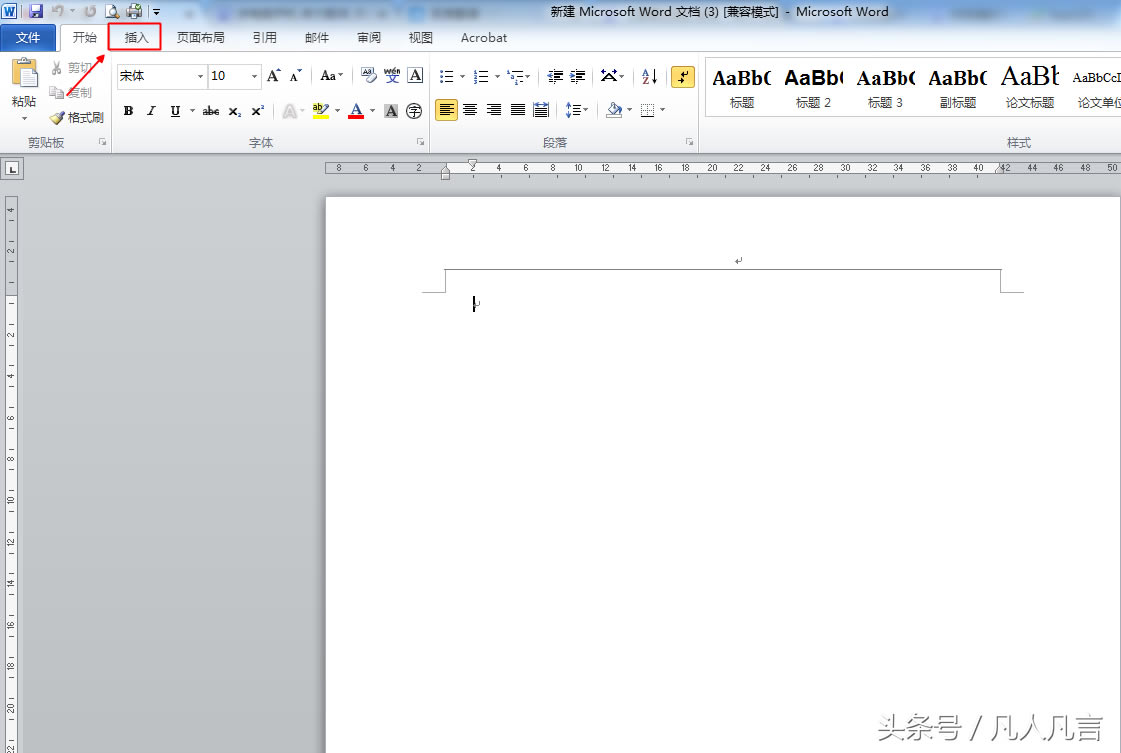The image size is (1121, 753).
Task: Open the 文件 menu button
Action: point(29,38)
